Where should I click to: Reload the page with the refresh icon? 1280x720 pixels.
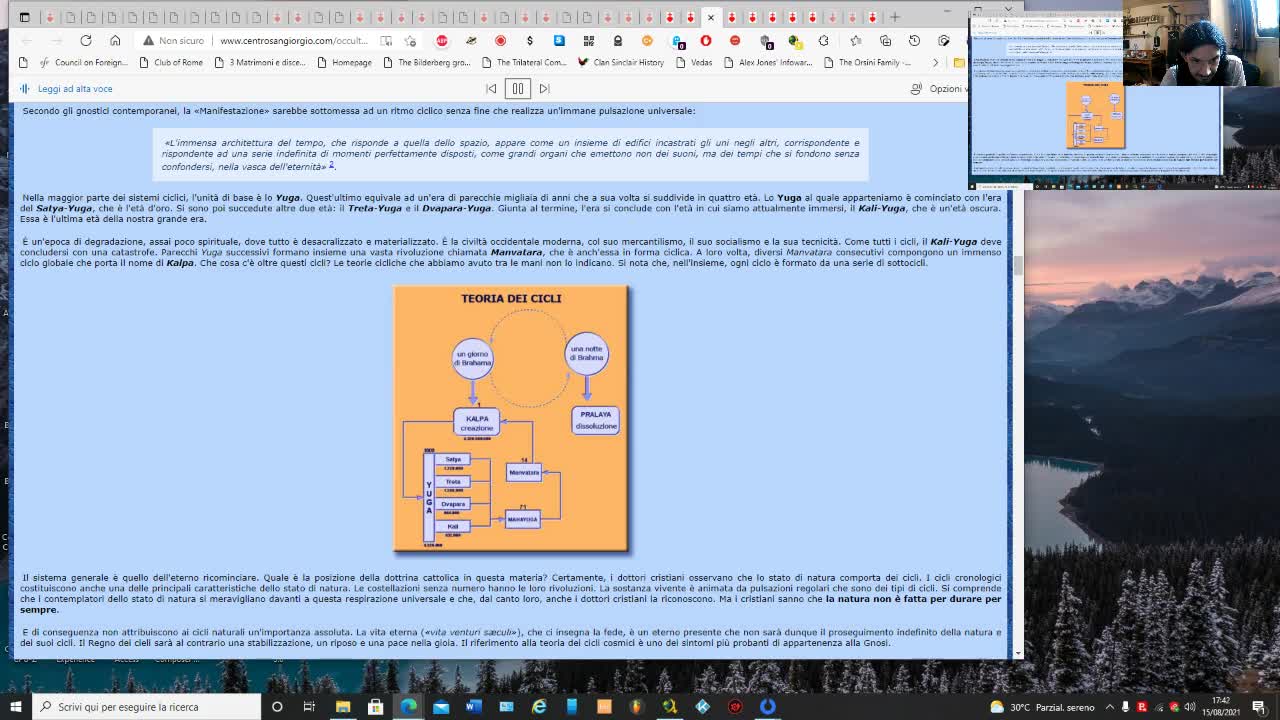(86, 40)
